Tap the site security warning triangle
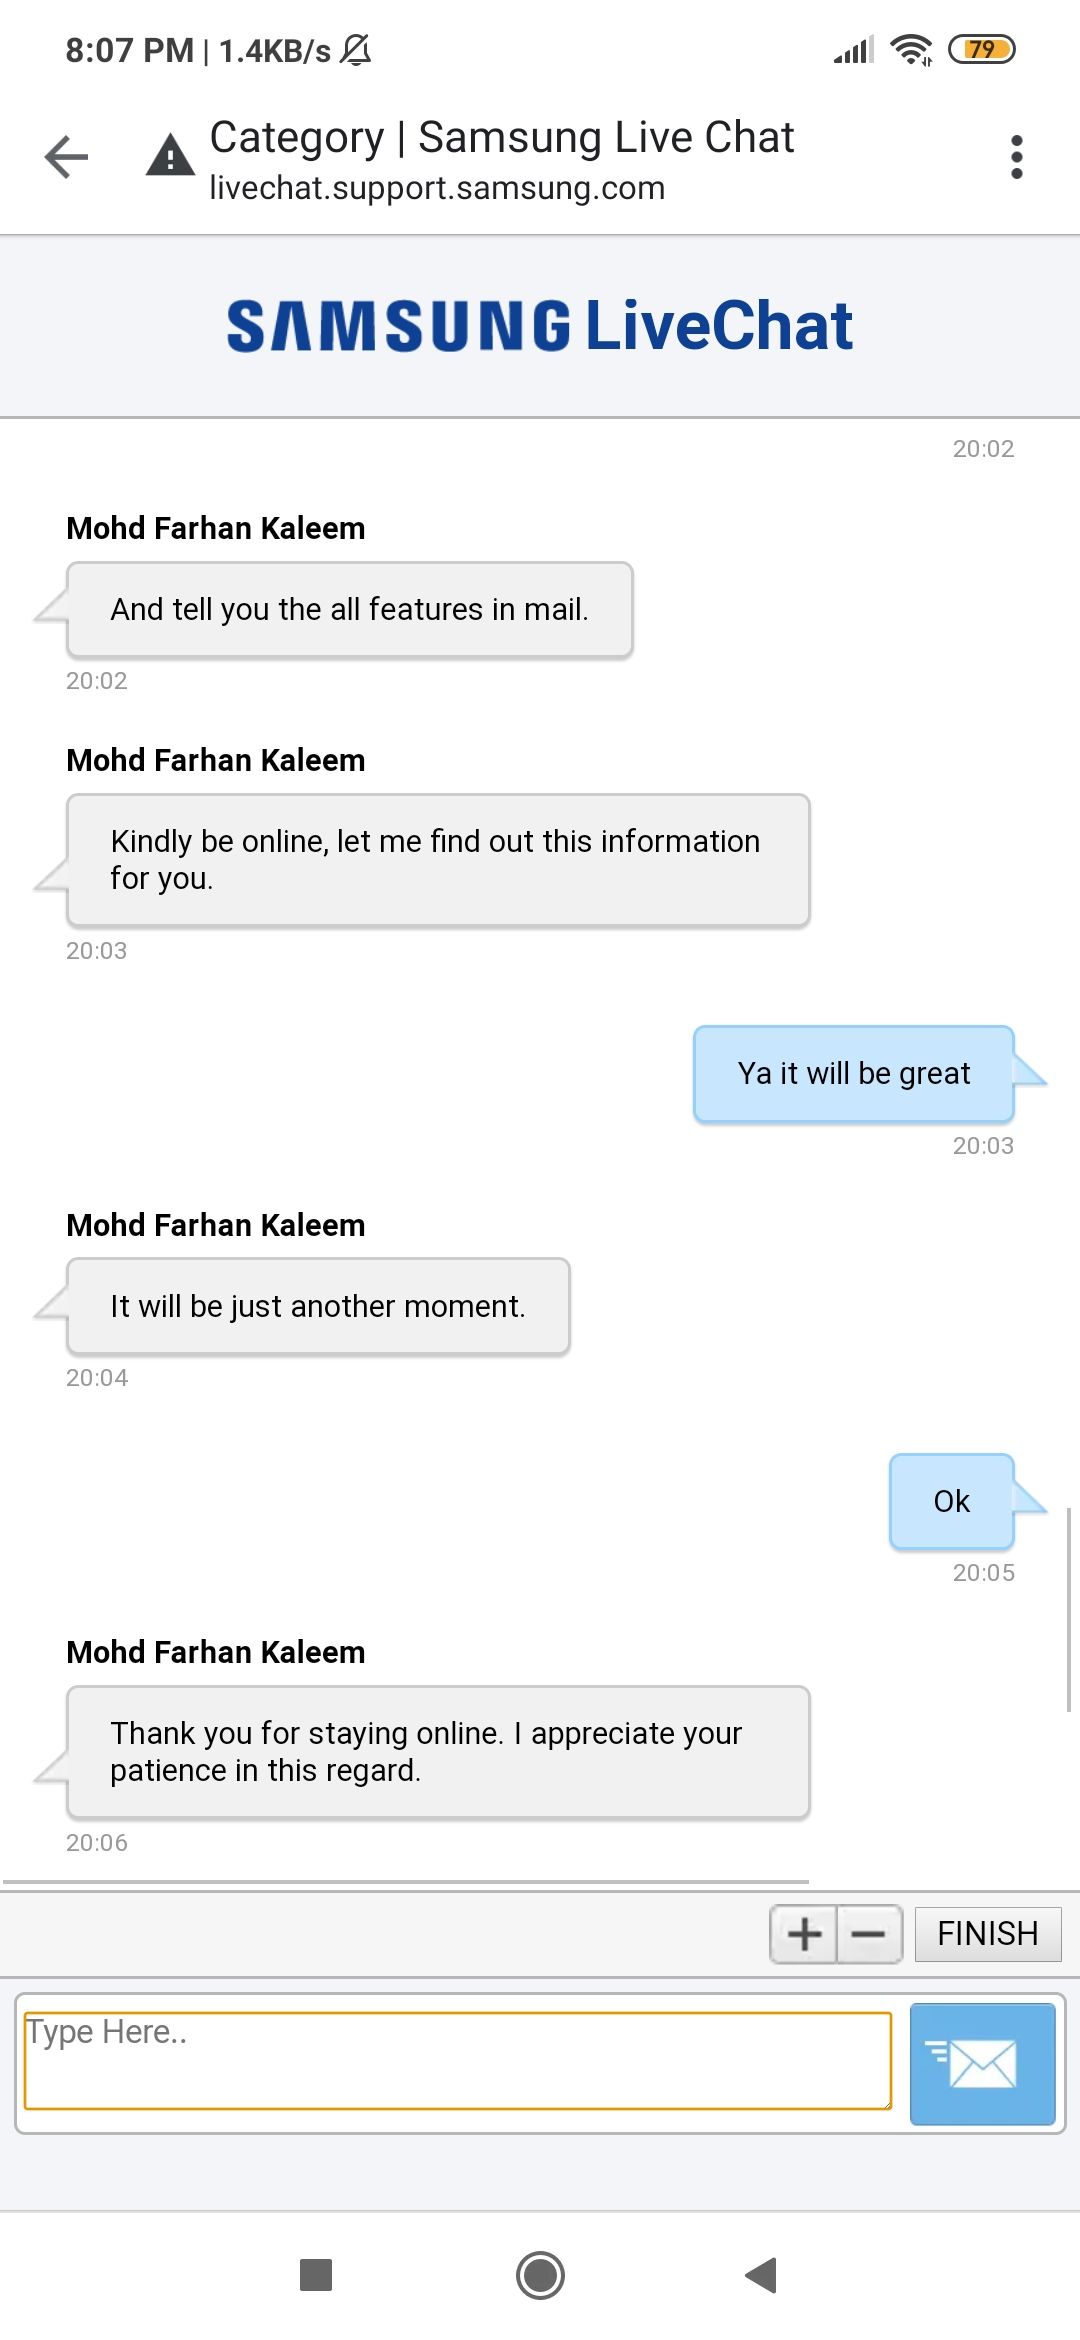This screenshot has height=2340, width=1080. [171, 156]
